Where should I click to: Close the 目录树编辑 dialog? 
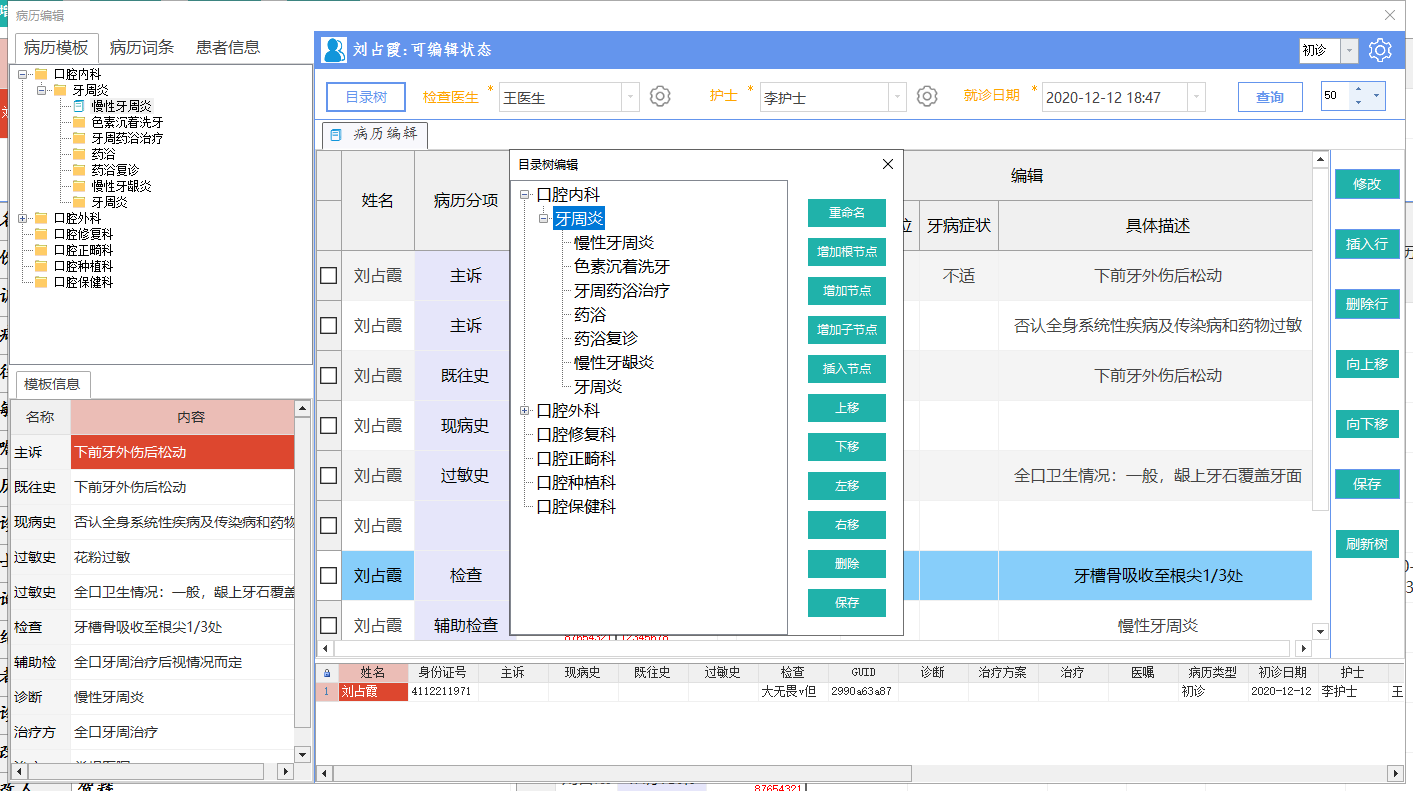point(887,164)
